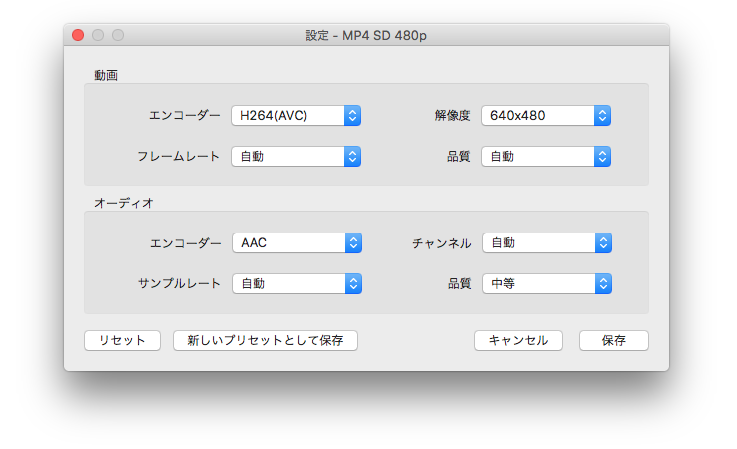Click the greyed-out zoom button in the title bar

point(118,35)
